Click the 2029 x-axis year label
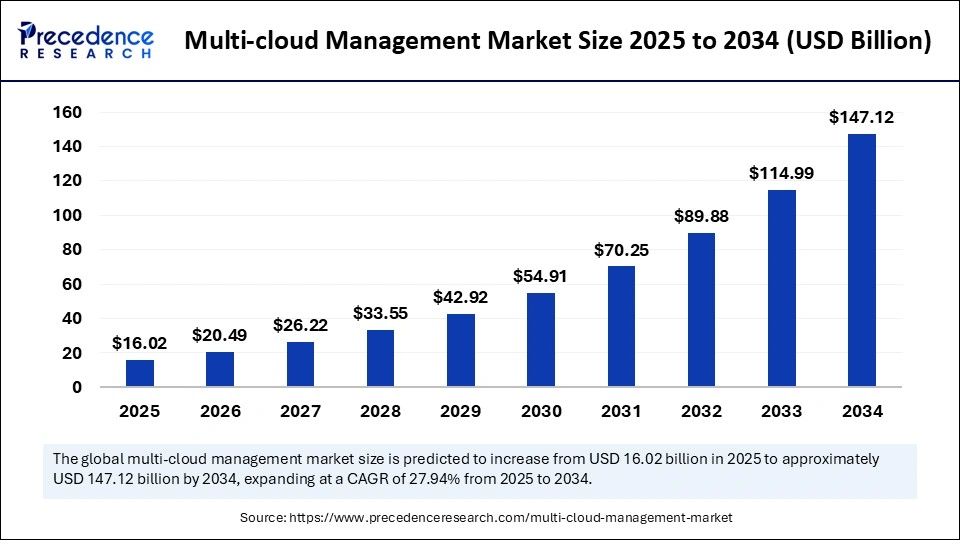The width and height of the screenshot is (960, 540). click(460, 411)
